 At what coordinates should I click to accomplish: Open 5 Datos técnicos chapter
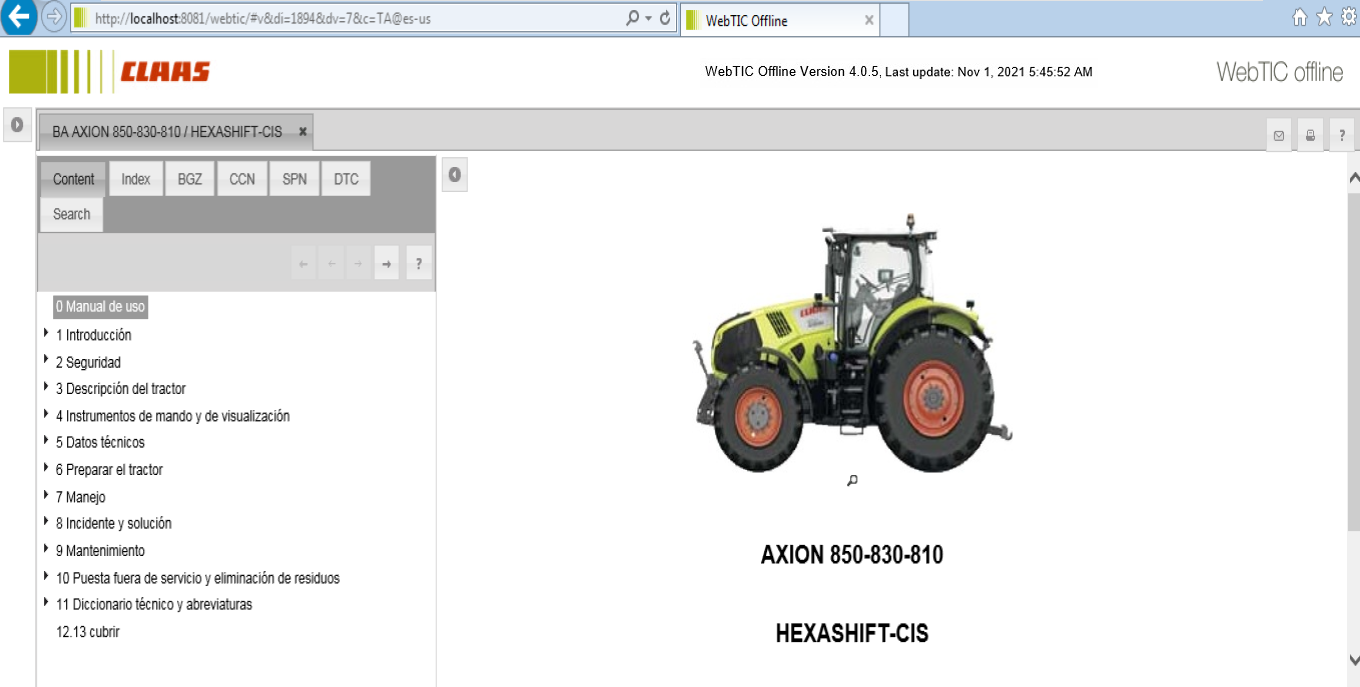(100, 442)
